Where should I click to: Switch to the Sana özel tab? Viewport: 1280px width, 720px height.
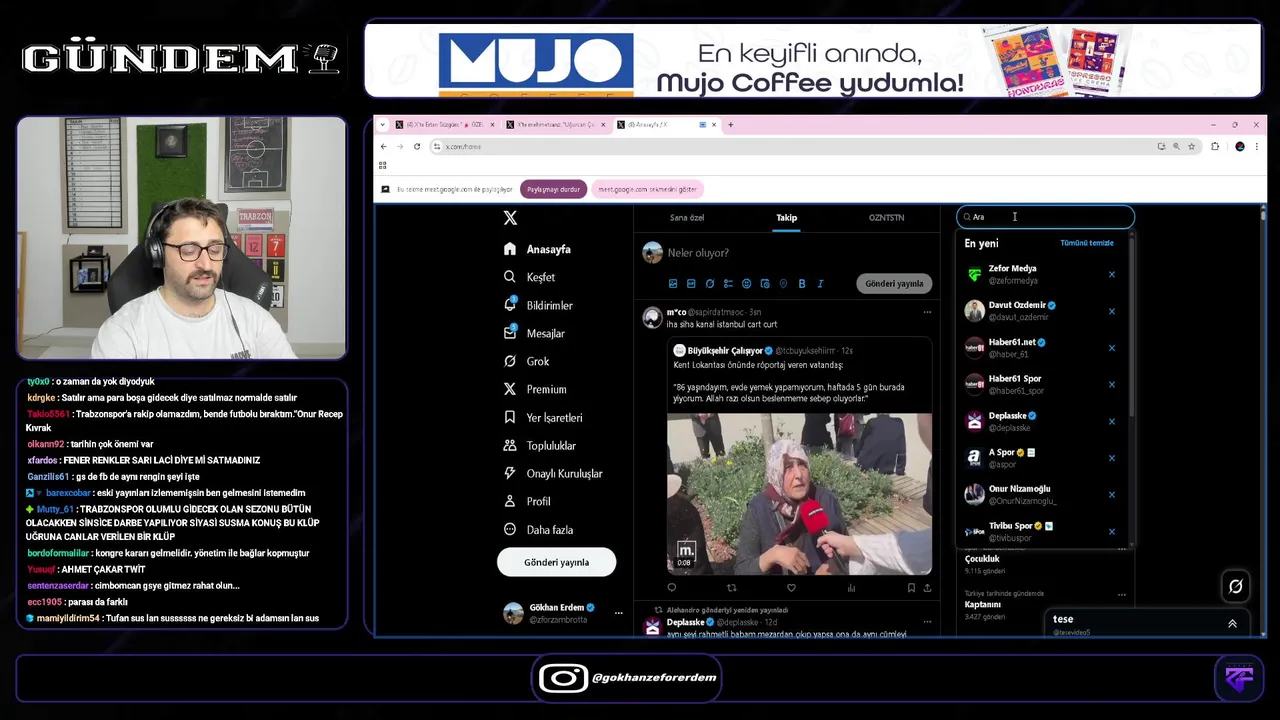687,217
